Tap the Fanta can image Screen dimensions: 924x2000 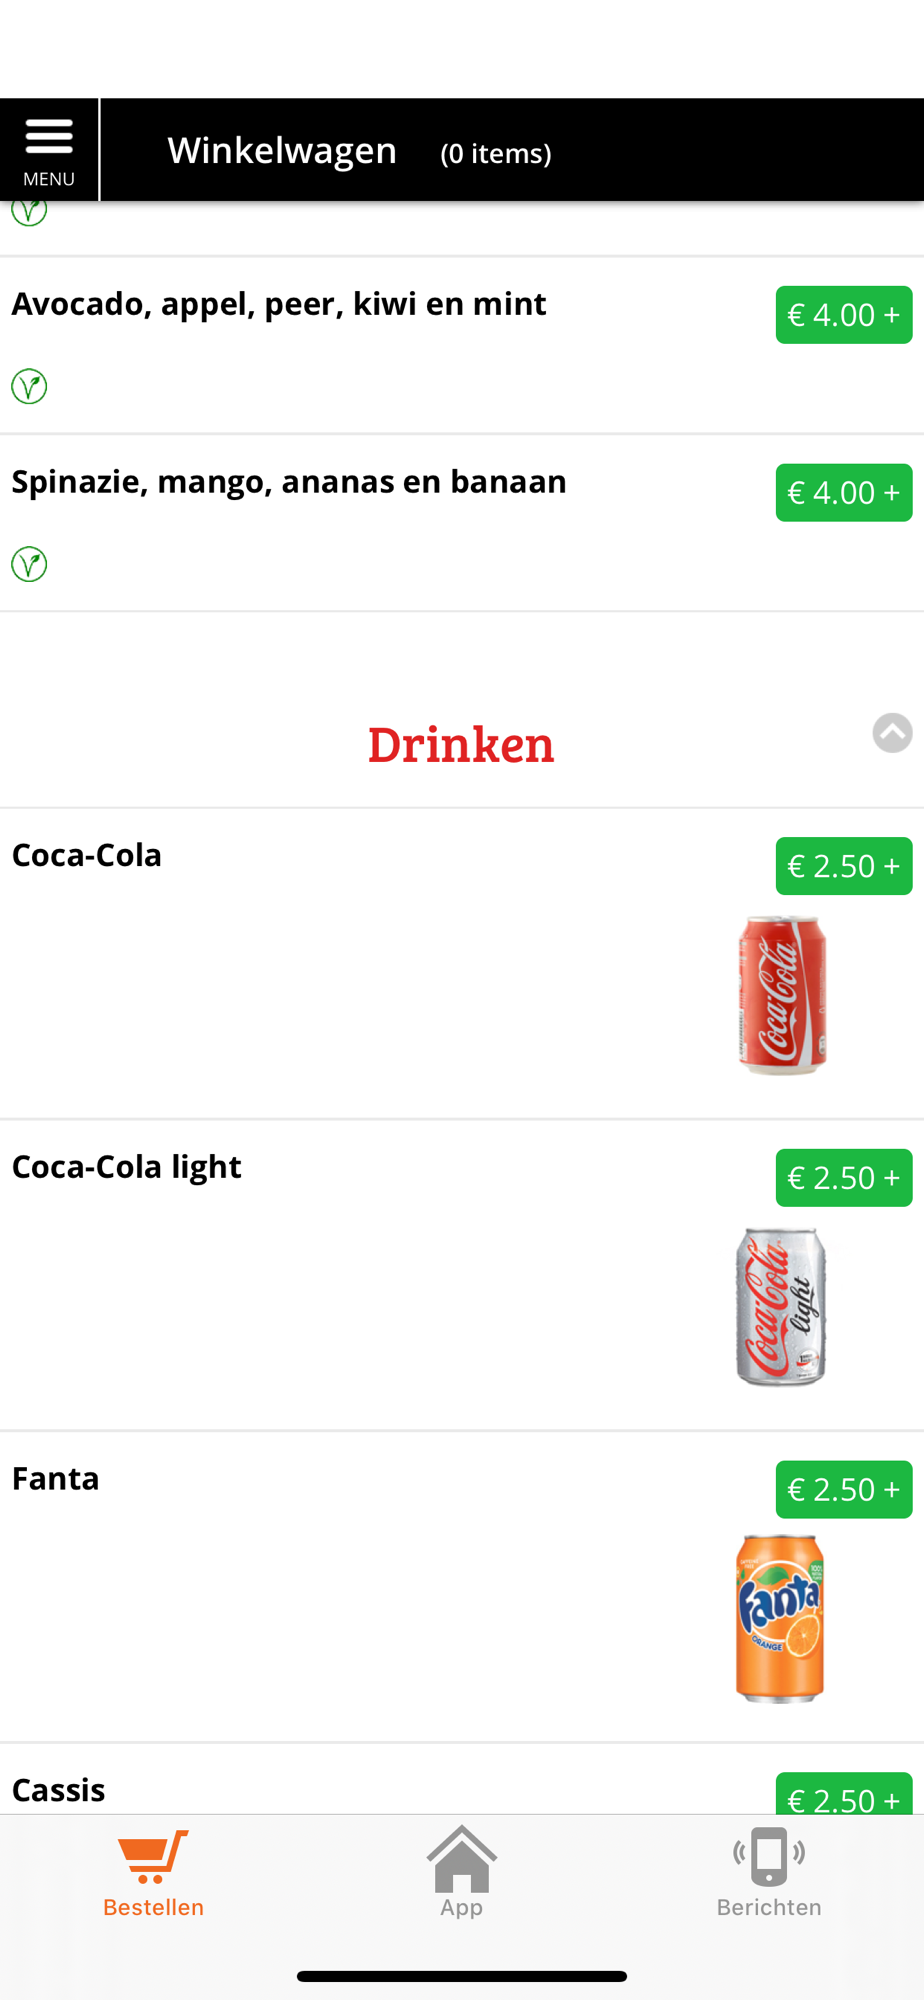[x=780, y=1618]
